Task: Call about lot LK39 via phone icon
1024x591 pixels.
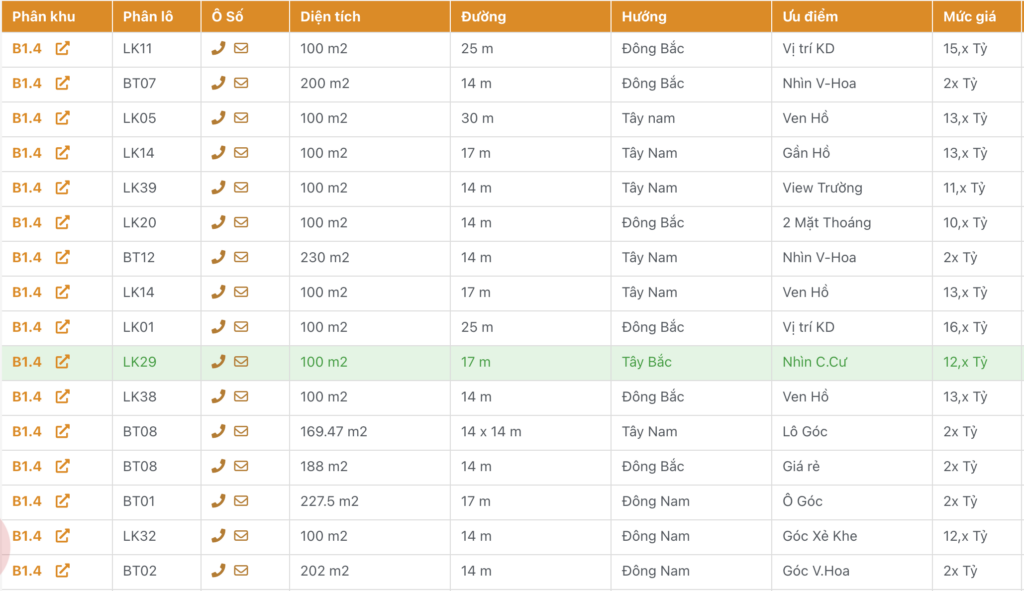Action: 218,187
